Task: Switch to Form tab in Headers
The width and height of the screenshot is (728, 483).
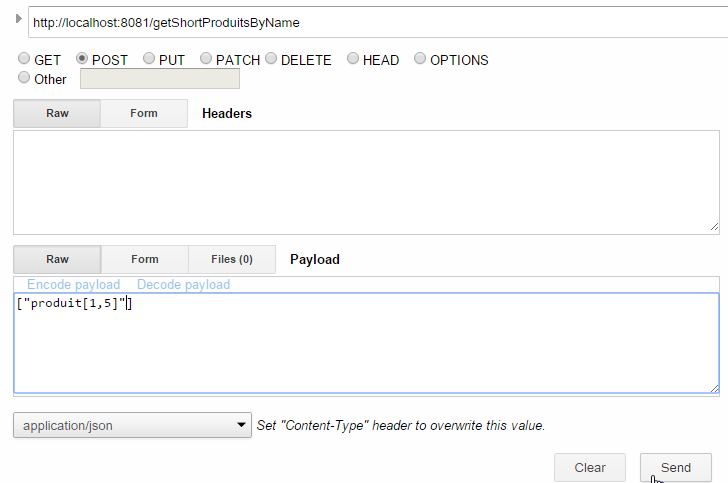Action: coord(144,113)
